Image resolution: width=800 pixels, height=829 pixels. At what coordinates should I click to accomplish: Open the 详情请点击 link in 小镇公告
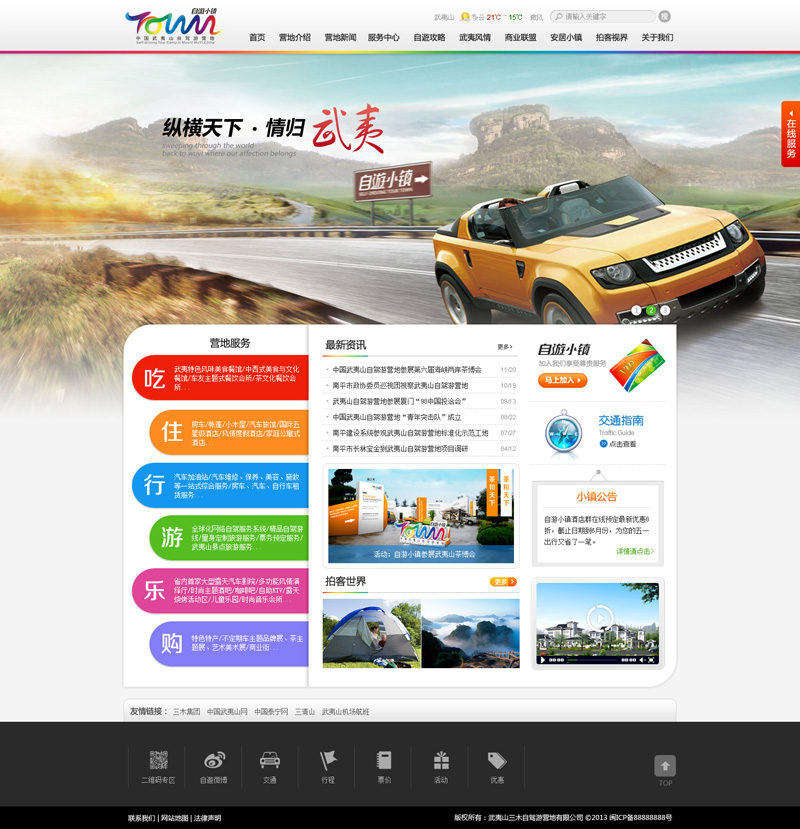coord(634,551)
